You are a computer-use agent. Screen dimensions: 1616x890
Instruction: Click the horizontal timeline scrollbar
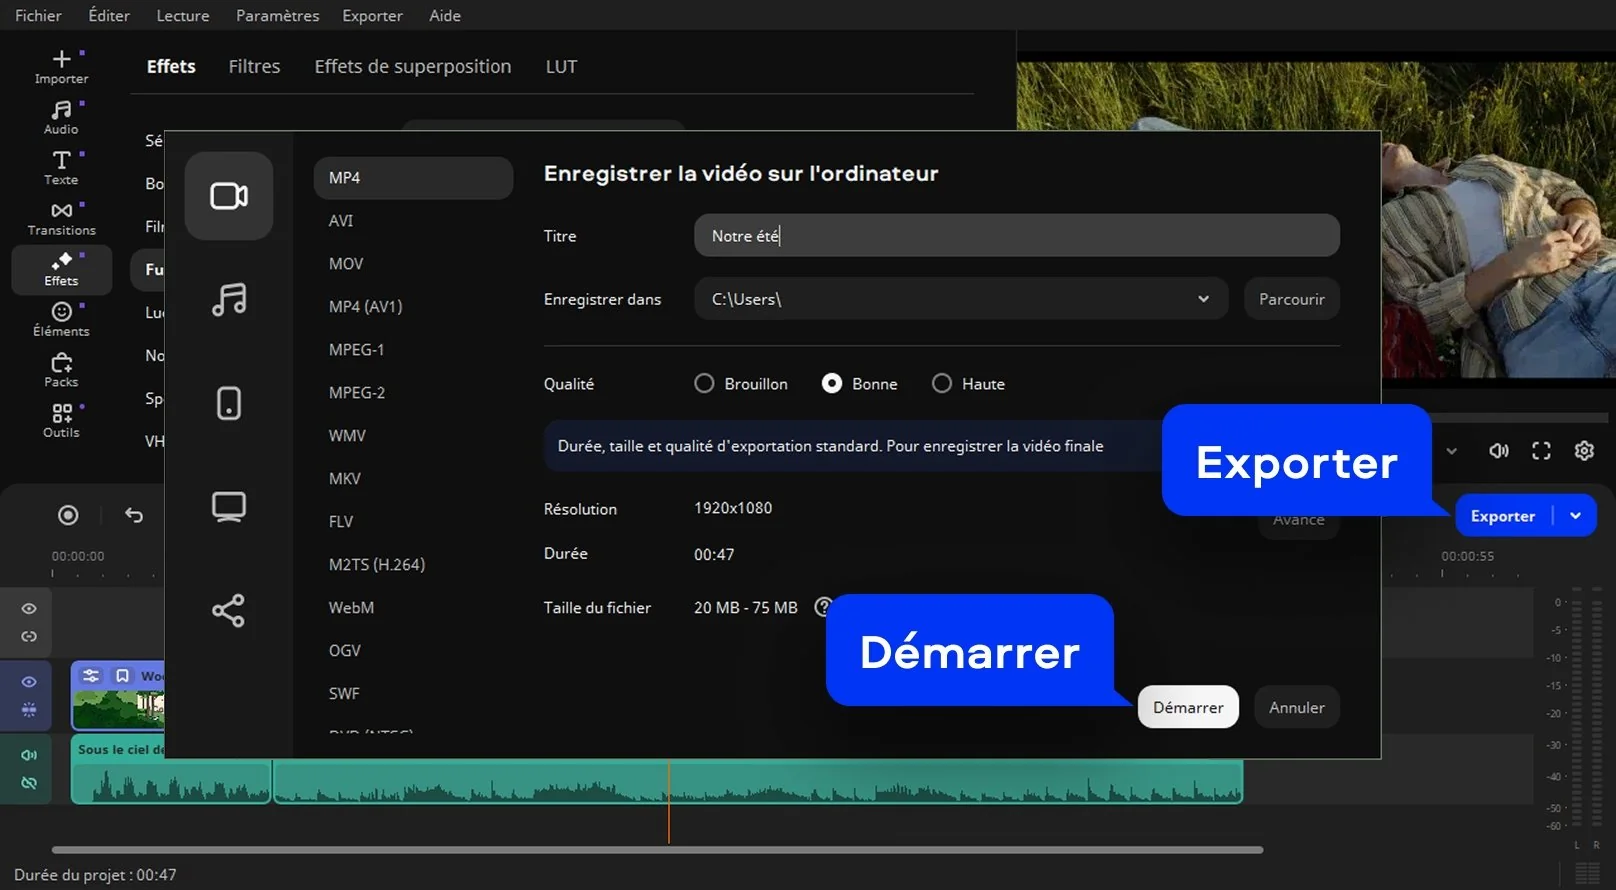pyautogui.click(x=657, y=850)
